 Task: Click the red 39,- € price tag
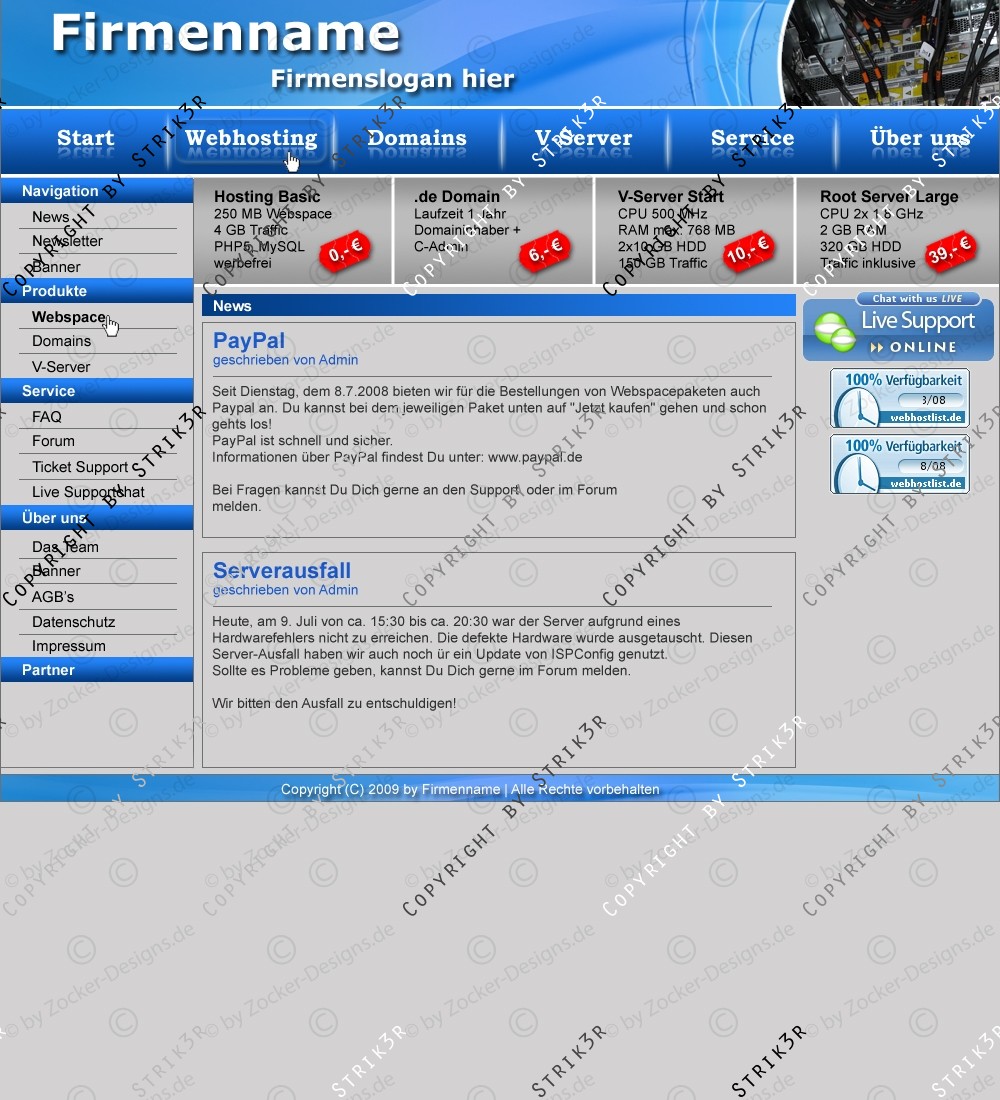pyautogui.click(x=949, y=252)
